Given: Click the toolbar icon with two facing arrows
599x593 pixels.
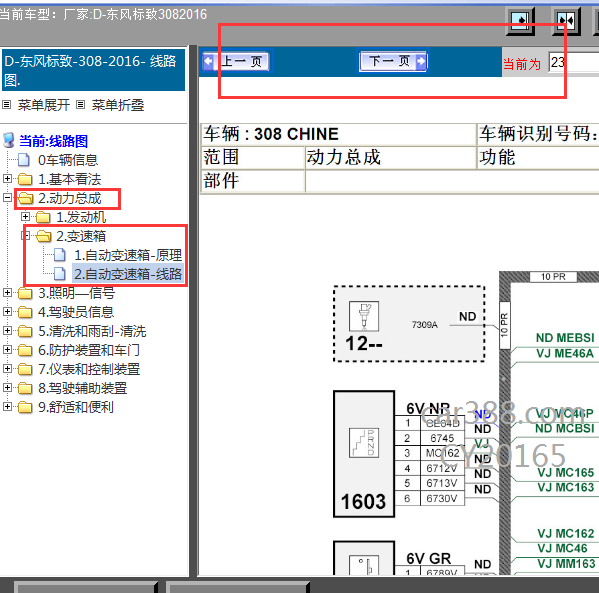Looking at the screenshot, I should pyautogui.click(x=566, y=21).
